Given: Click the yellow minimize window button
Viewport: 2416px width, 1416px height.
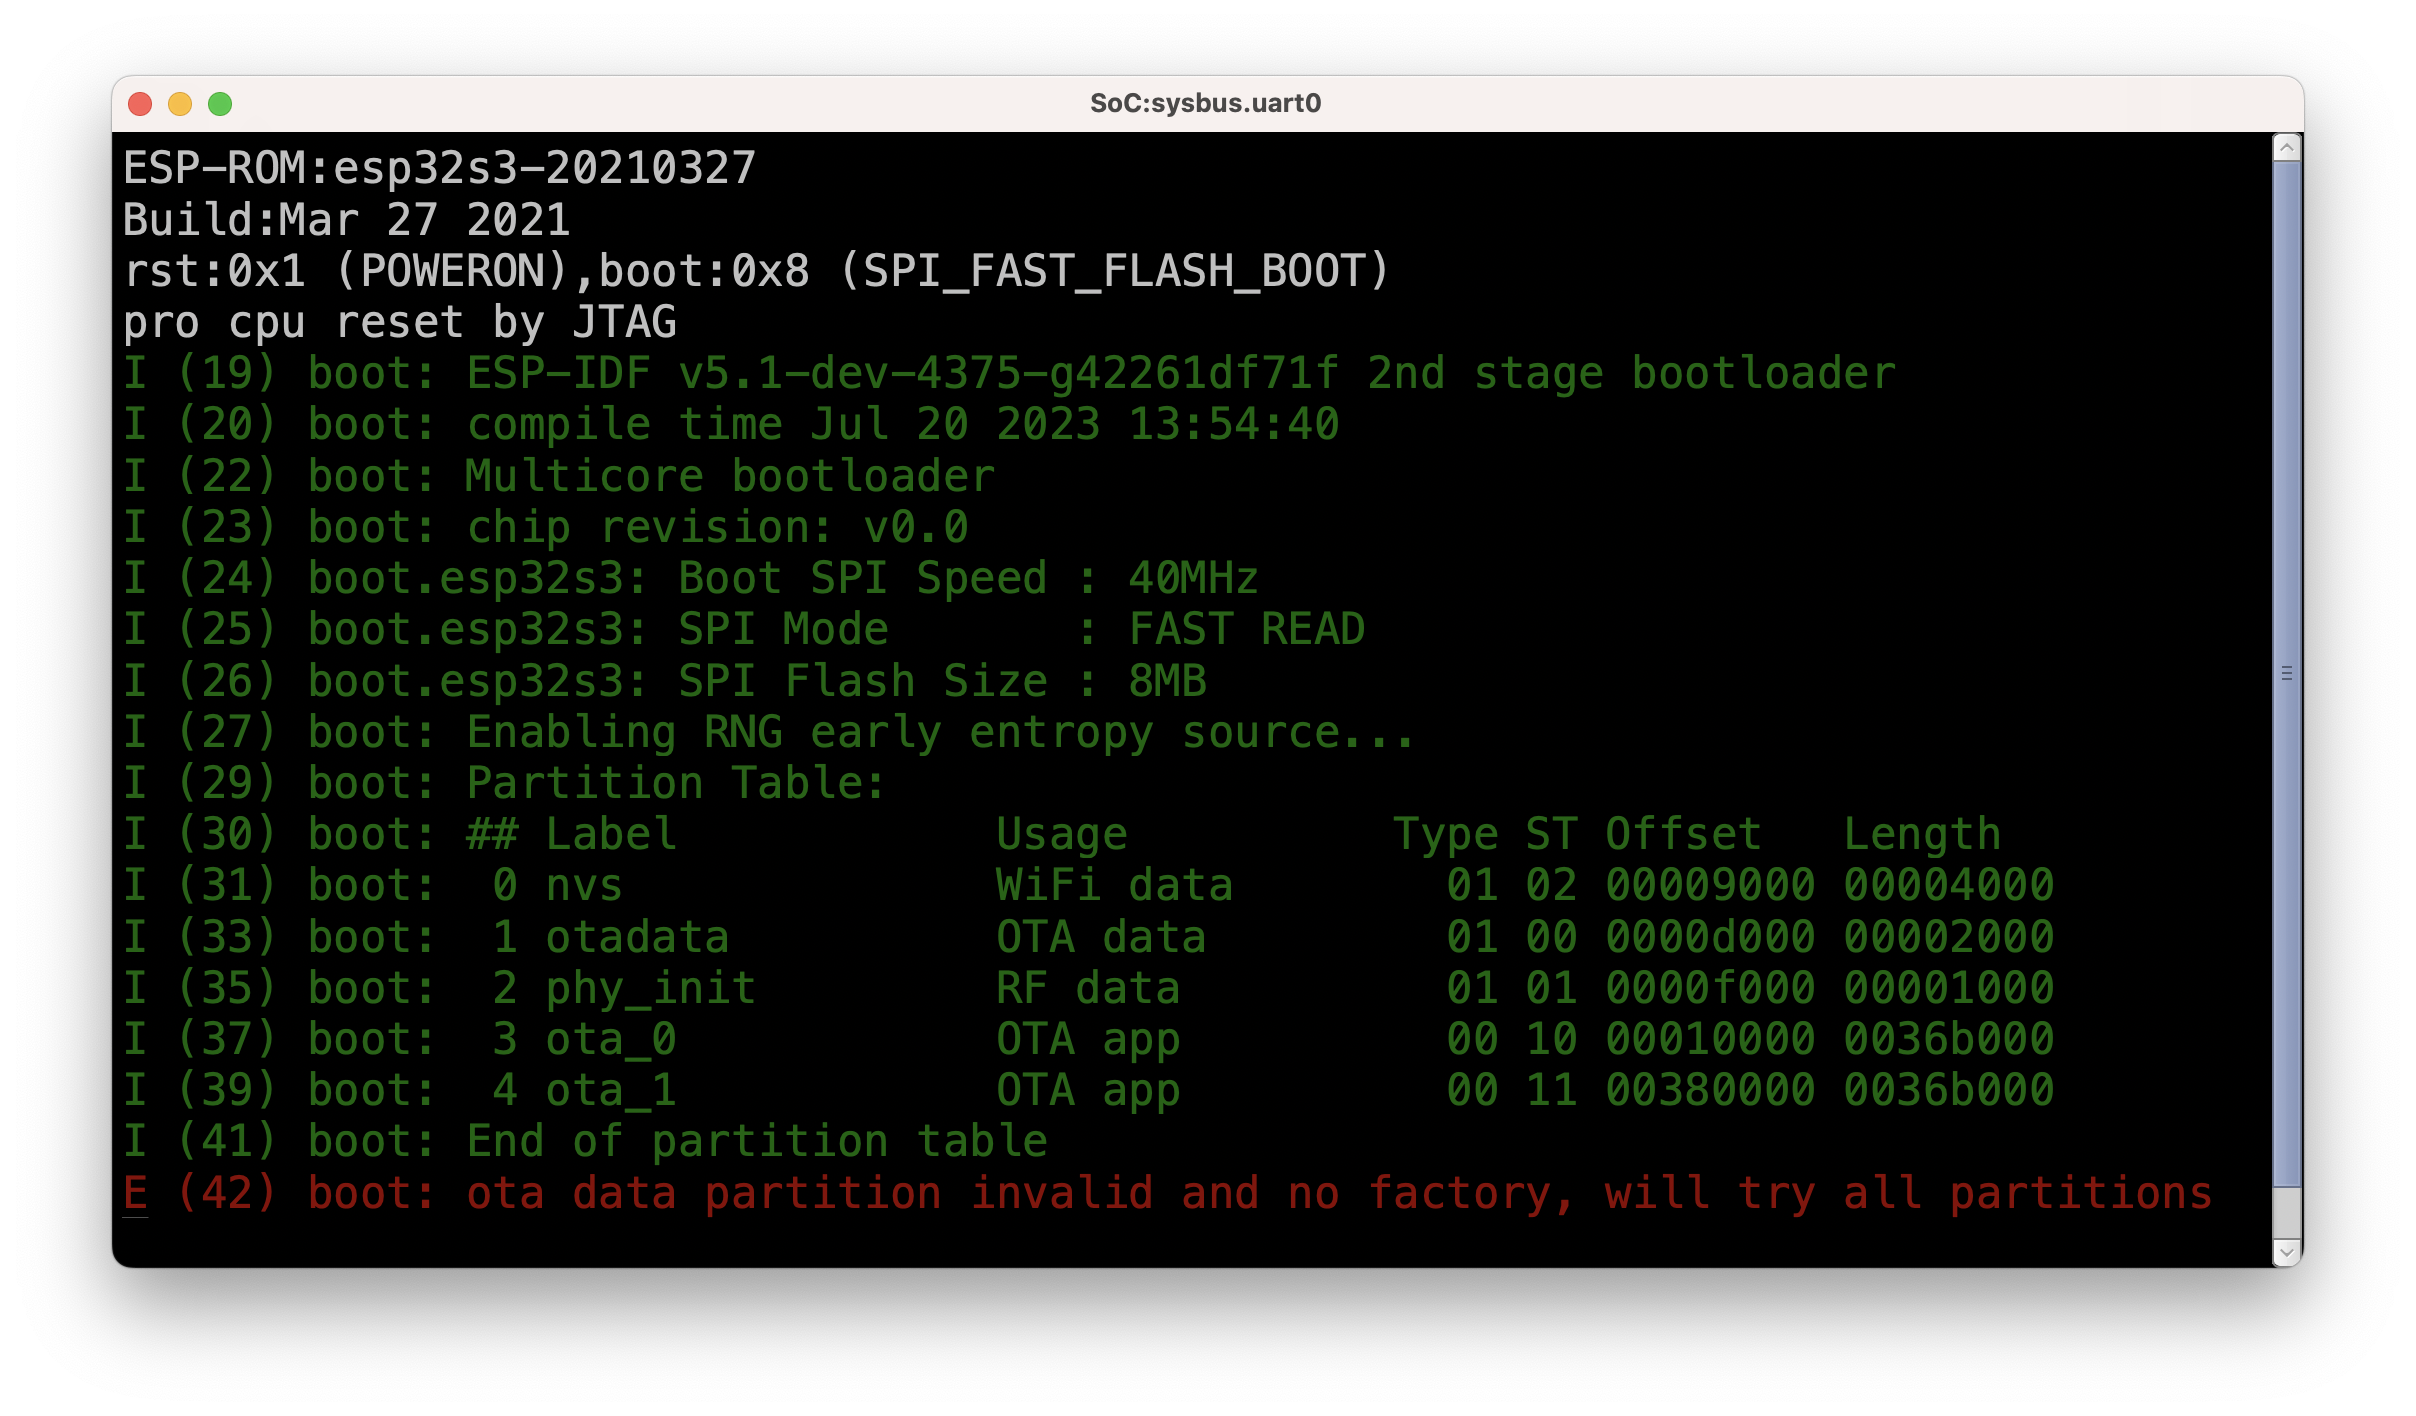Looking at the screenshot, I should pos(180,104).
